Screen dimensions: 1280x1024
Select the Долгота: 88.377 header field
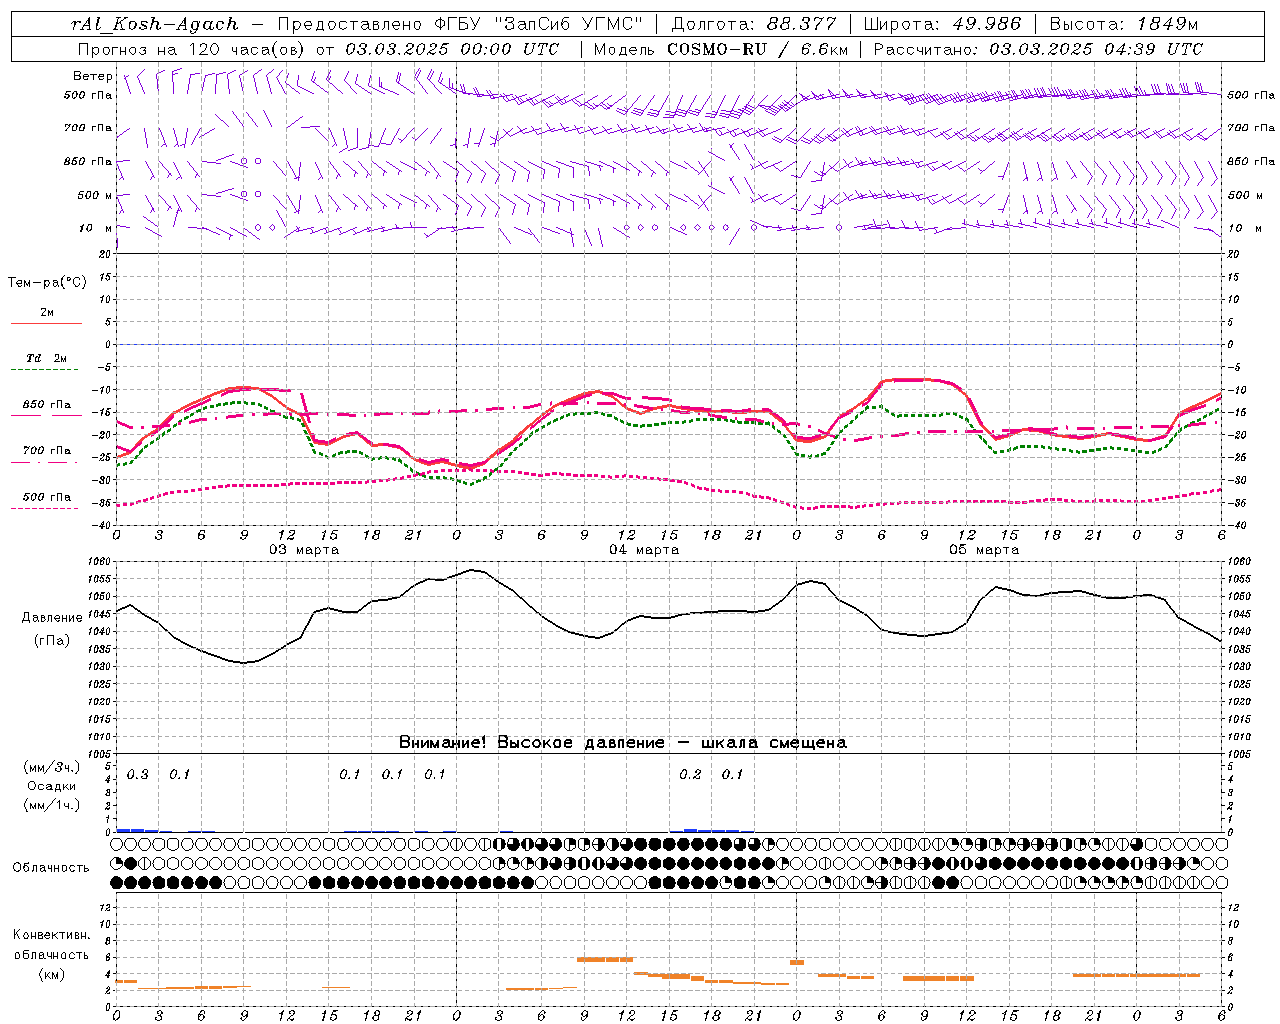point(753,24)
